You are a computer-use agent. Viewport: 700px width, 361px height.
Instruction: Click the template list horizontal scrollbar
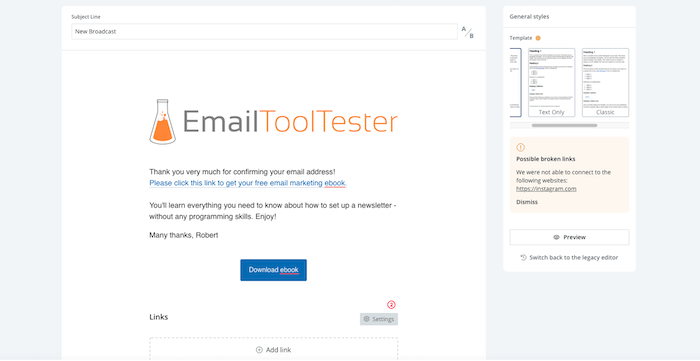564,125
